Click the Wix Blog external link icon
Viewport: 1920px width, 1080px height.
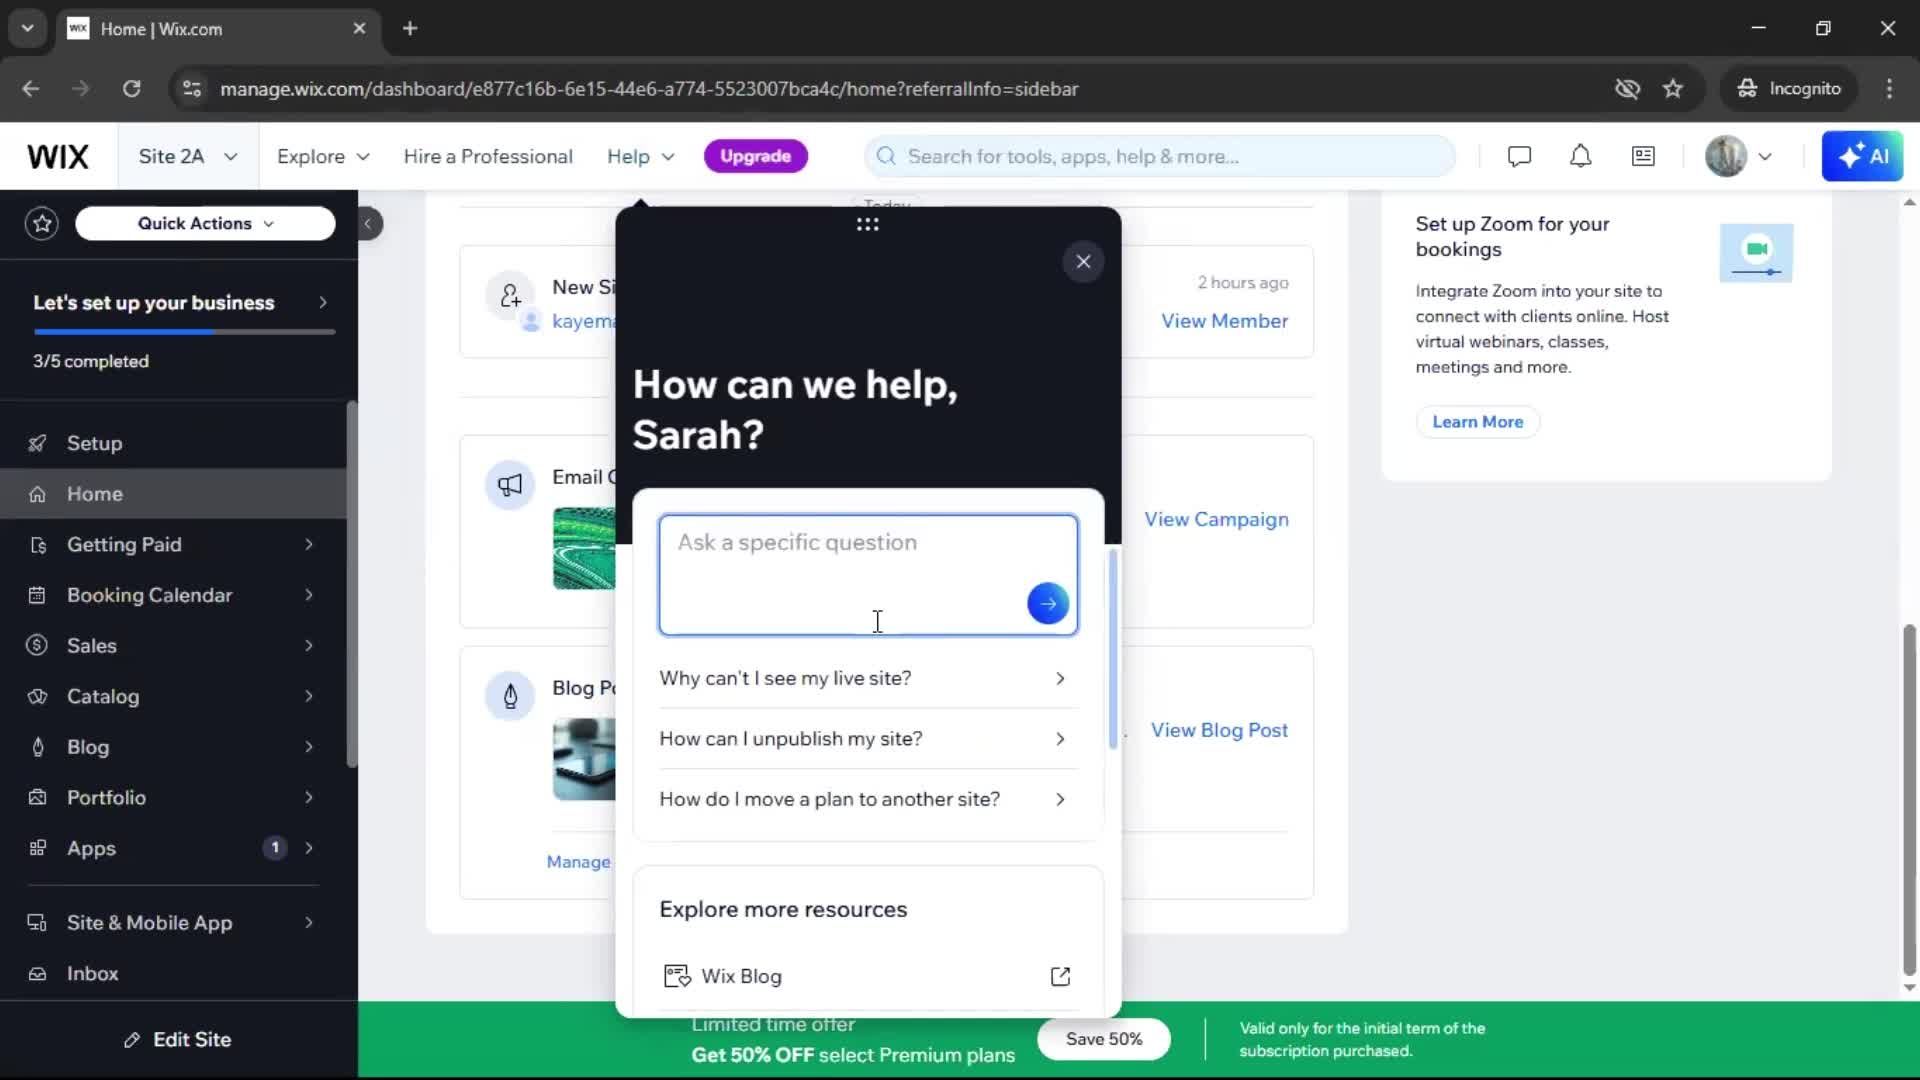click(1060, 976)
